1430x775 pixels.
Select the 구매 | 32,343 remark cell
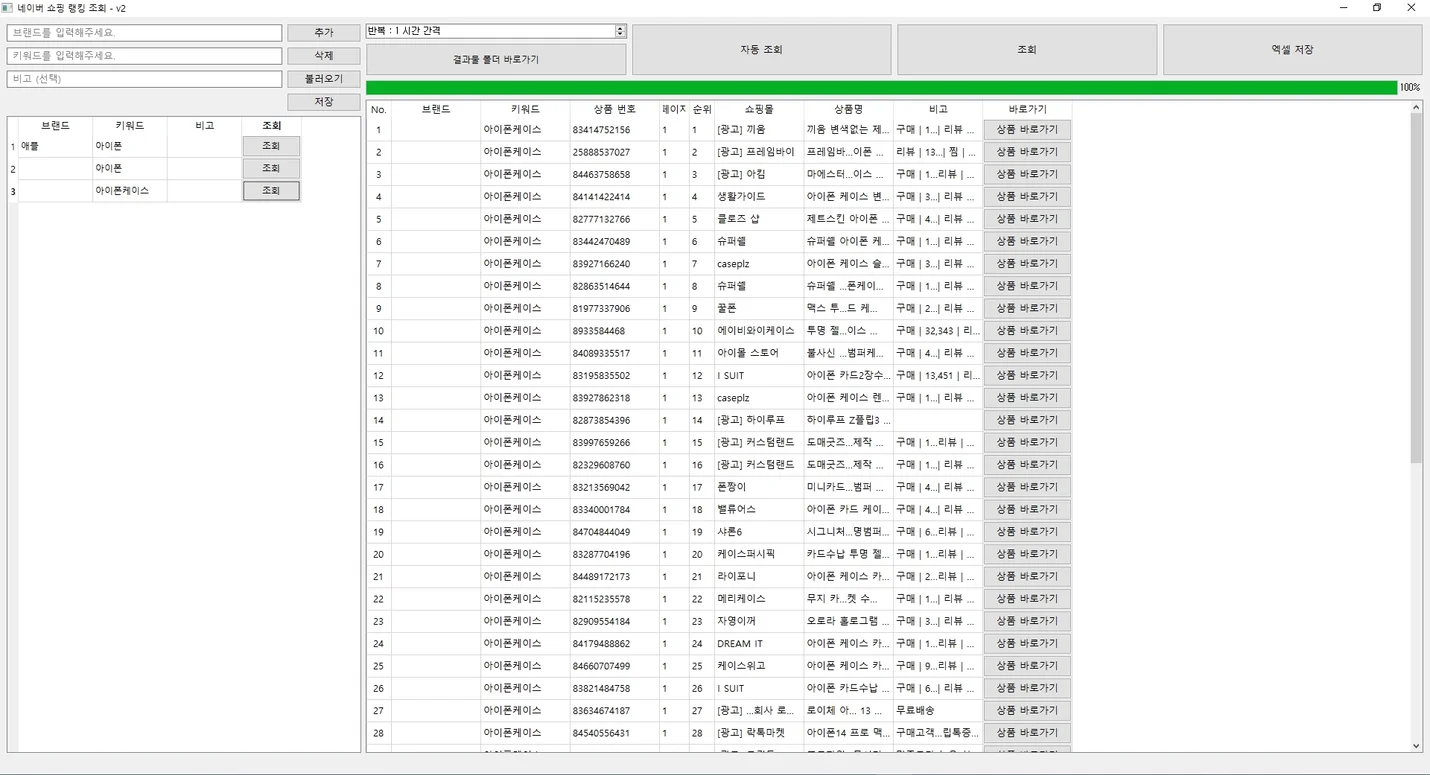(938, 330)
